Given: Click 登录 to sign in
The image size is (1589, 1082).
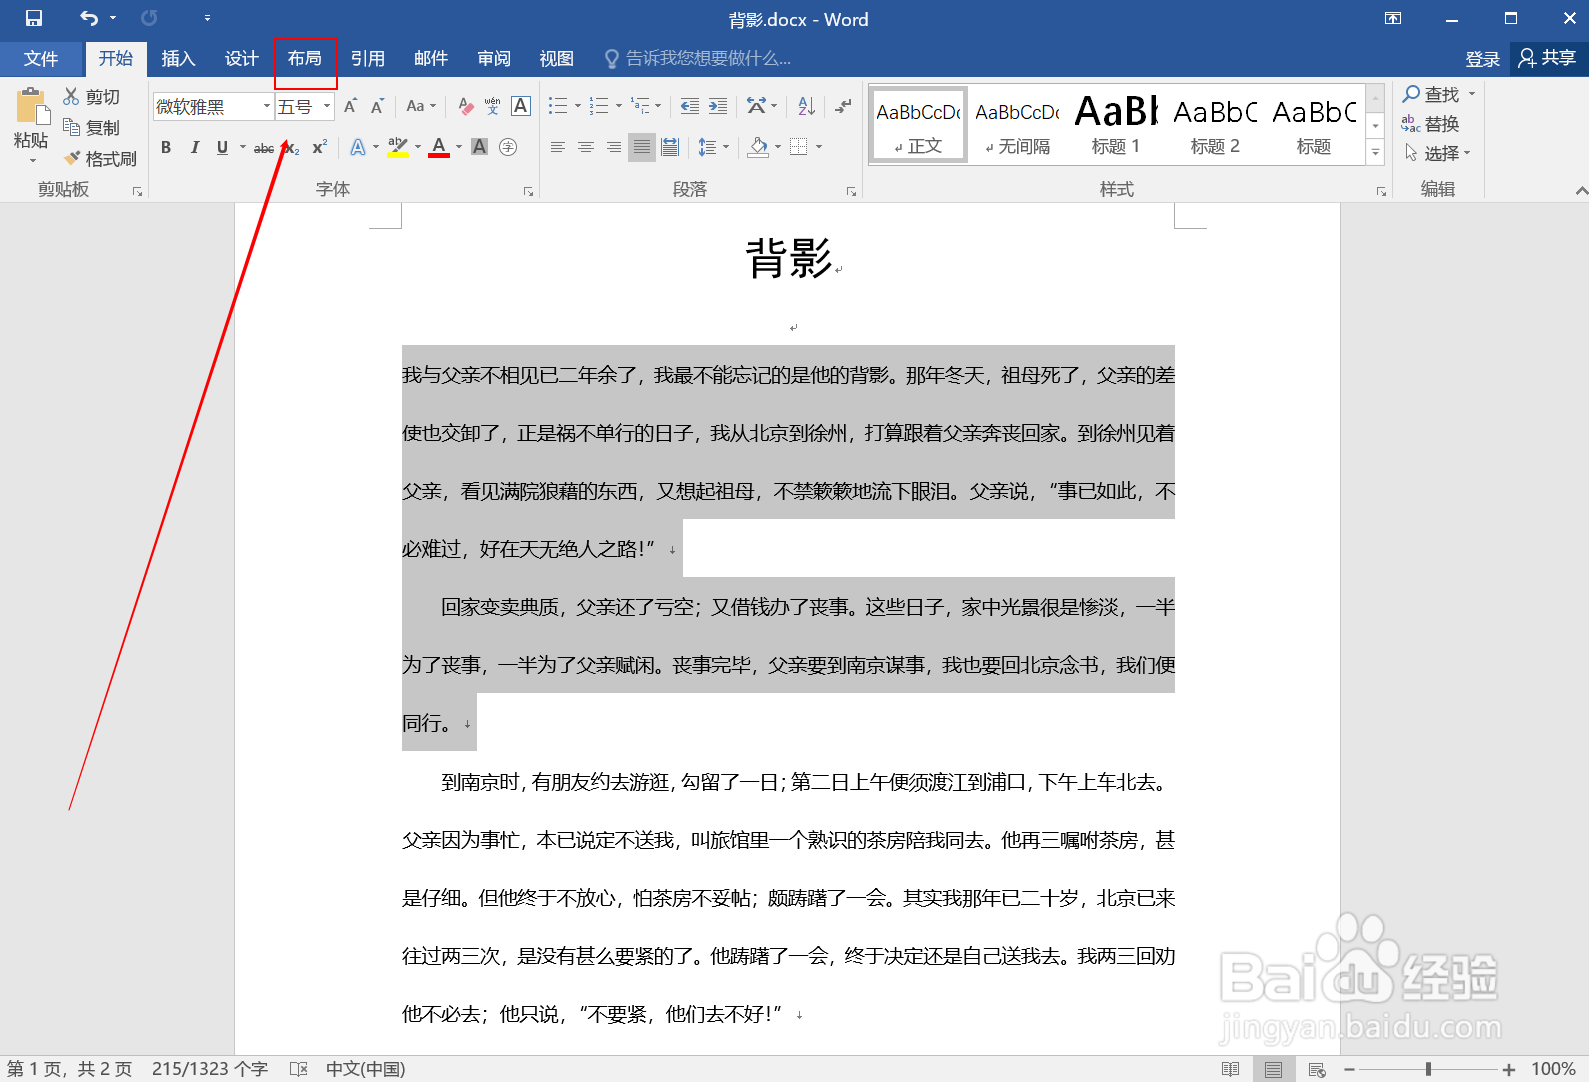Looking at the screenshot, I should point(1482,59).
